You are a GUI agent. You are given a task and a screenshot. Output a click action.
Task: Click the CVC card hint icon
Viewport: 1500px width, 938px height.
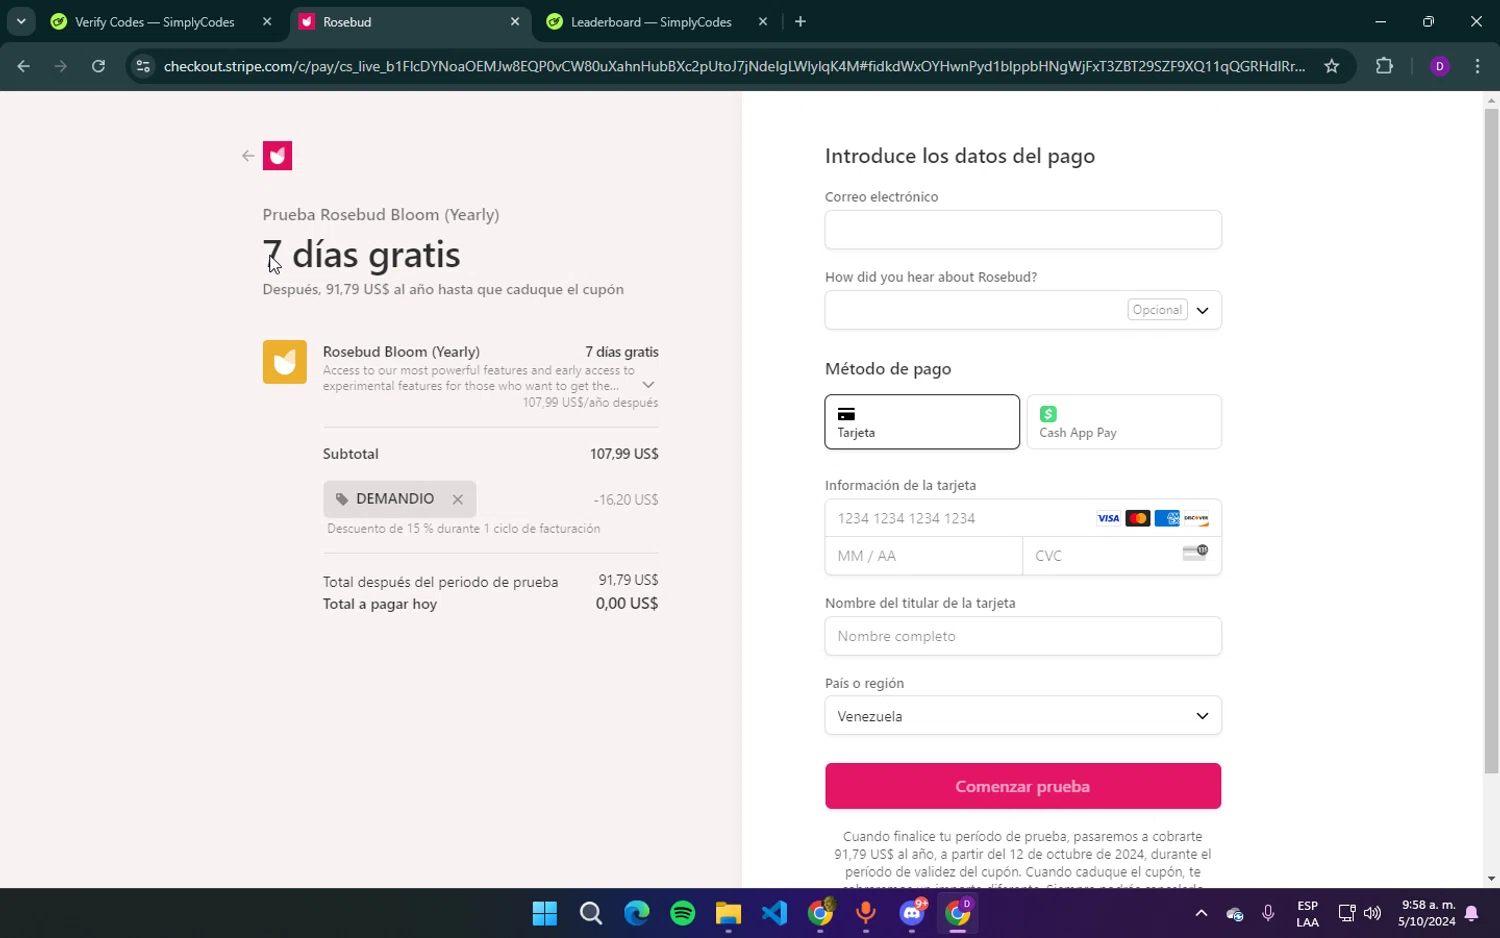pyautogui.click(x=1195, y=552)
